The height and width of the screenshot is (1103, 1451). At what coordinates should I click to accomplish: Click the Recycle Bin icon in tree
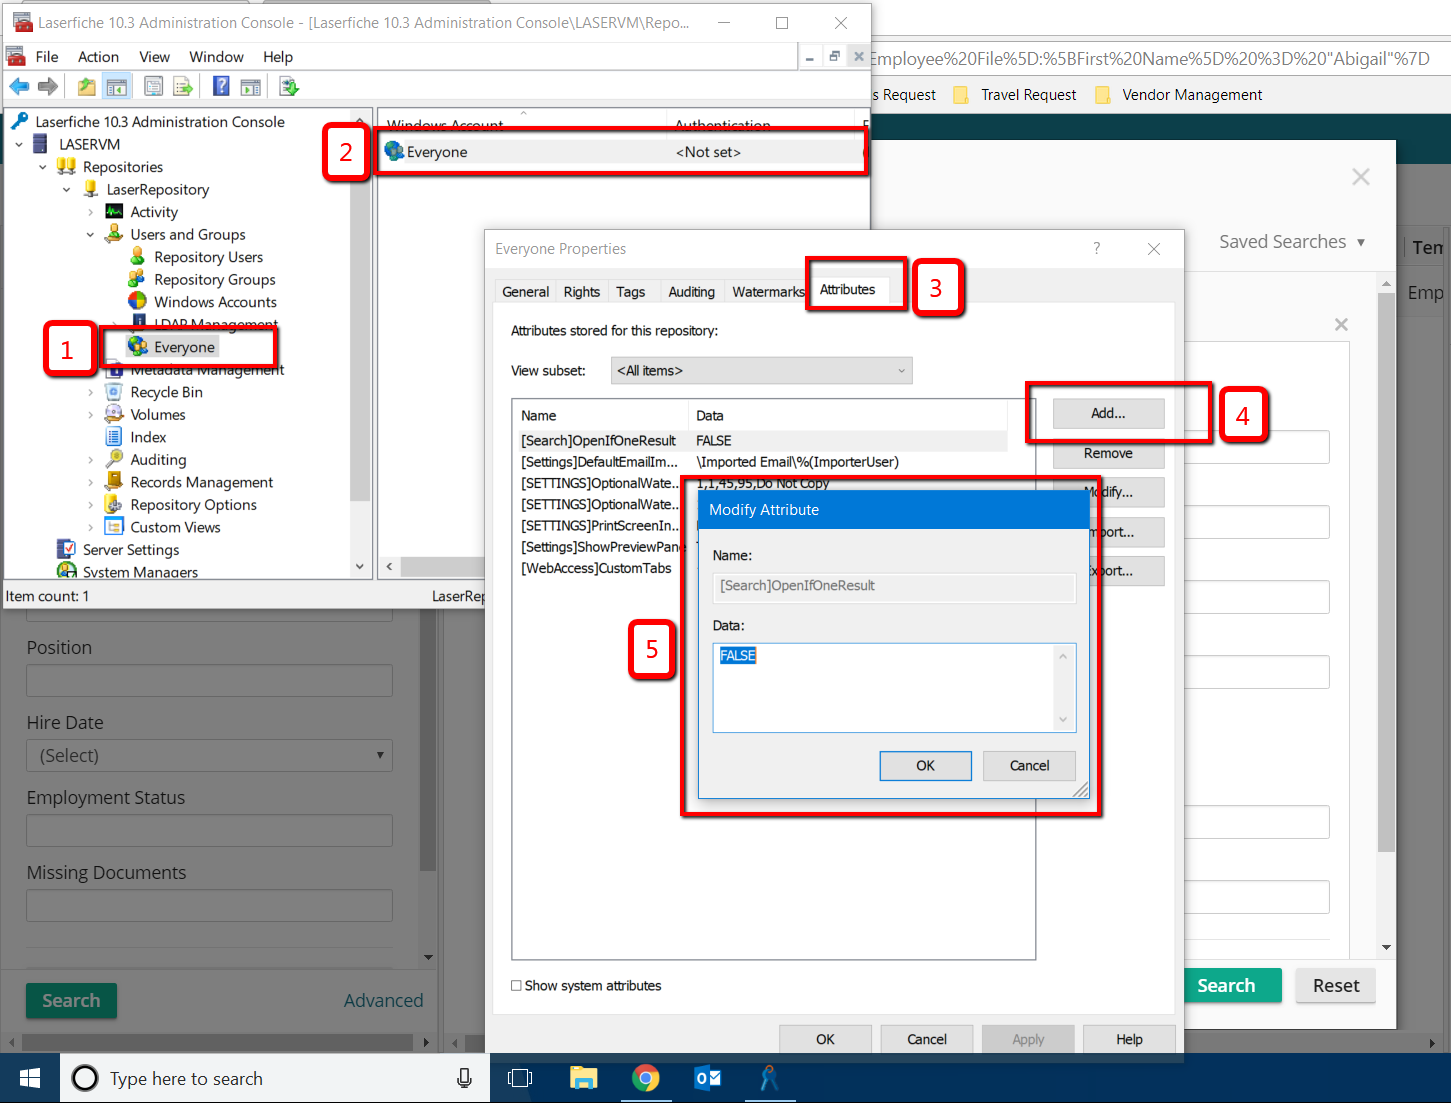(x=114, y=392)
